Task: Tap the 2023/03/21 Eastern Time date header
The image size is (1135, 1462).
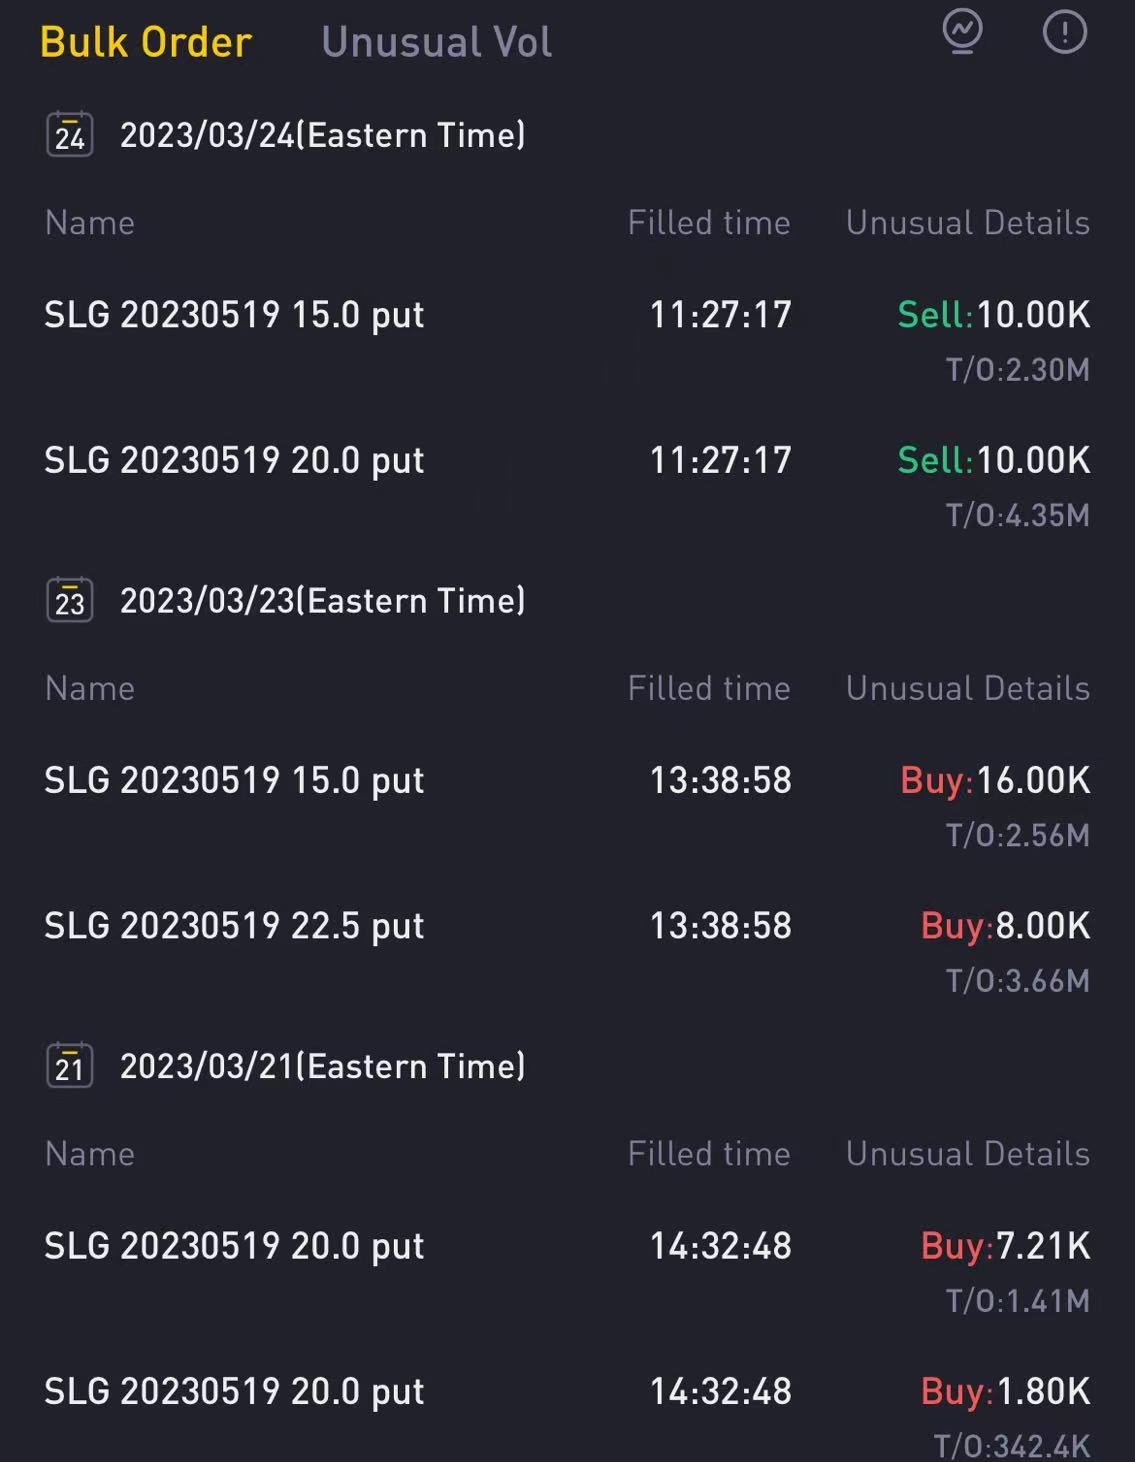Action: [322, 1066]
